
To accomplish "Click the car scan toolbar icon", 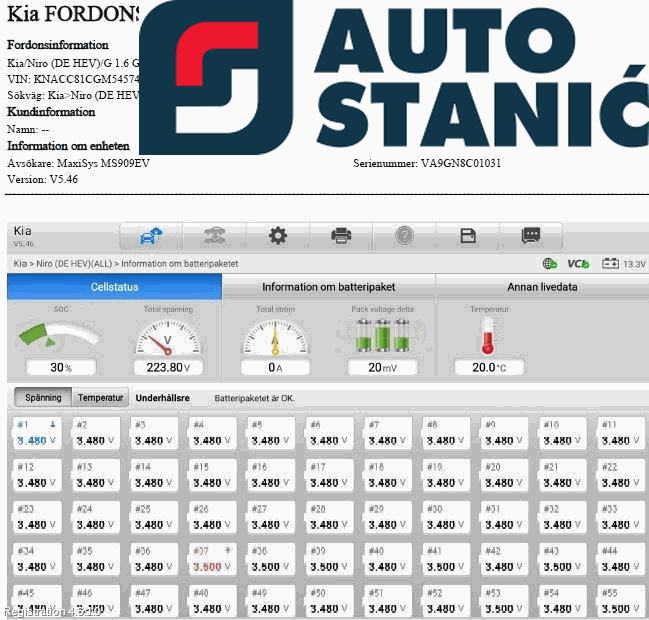I will pos(214,236).
